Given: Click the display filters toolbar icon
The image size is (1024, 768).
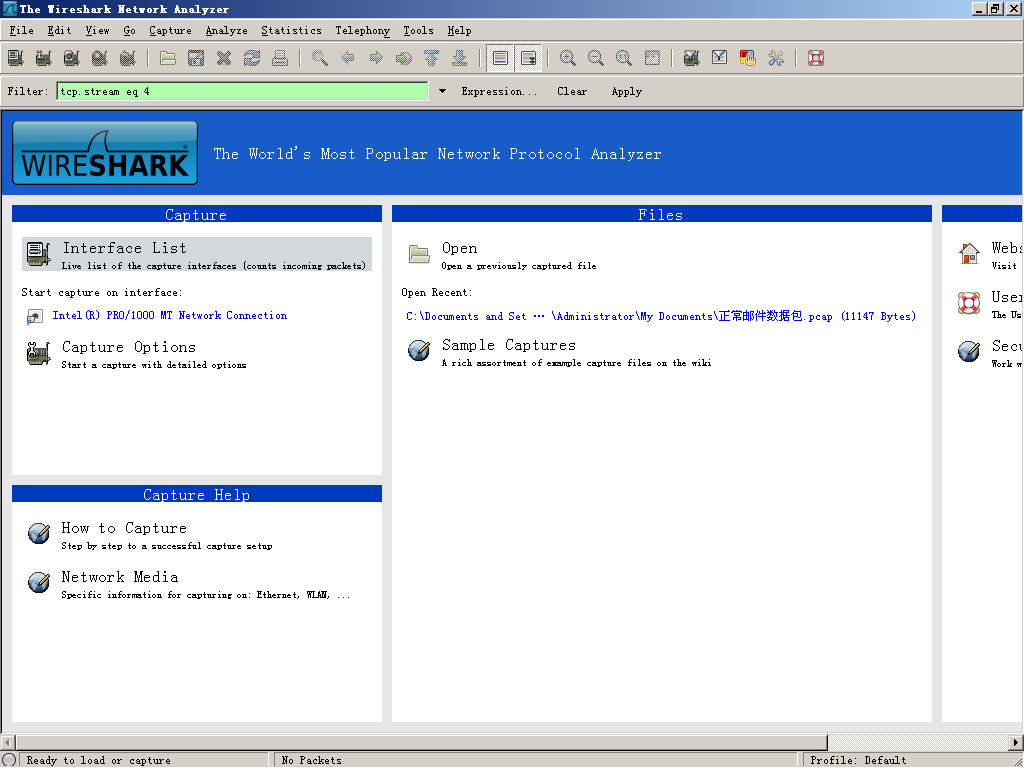Looking at the screenshot, I should click(x=720, y=58).
